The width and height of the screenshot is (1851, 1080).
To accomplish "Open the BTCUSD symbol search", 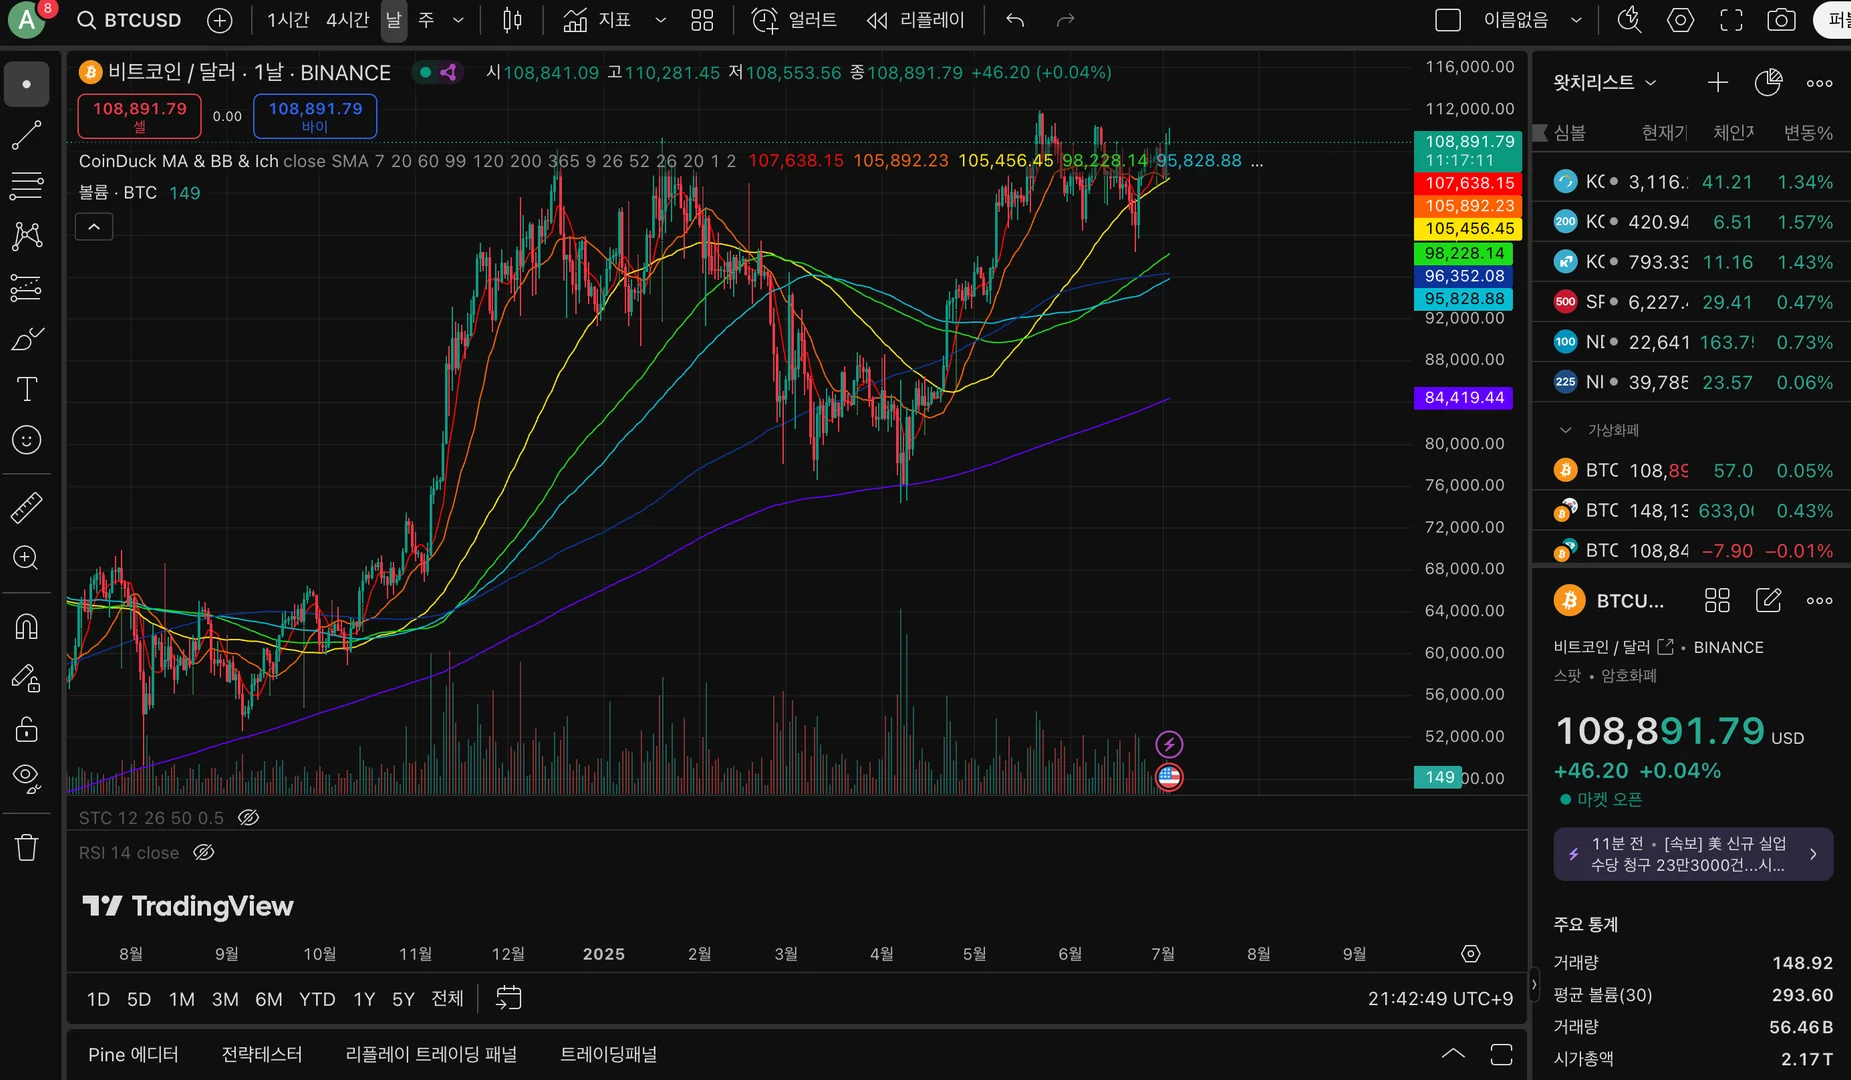I will click(x=130, y=20).
